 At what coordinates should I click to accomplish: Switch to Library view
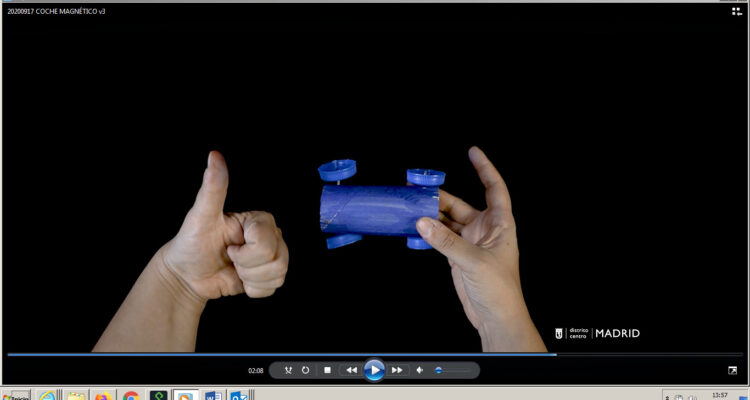(x=736, y=11)
